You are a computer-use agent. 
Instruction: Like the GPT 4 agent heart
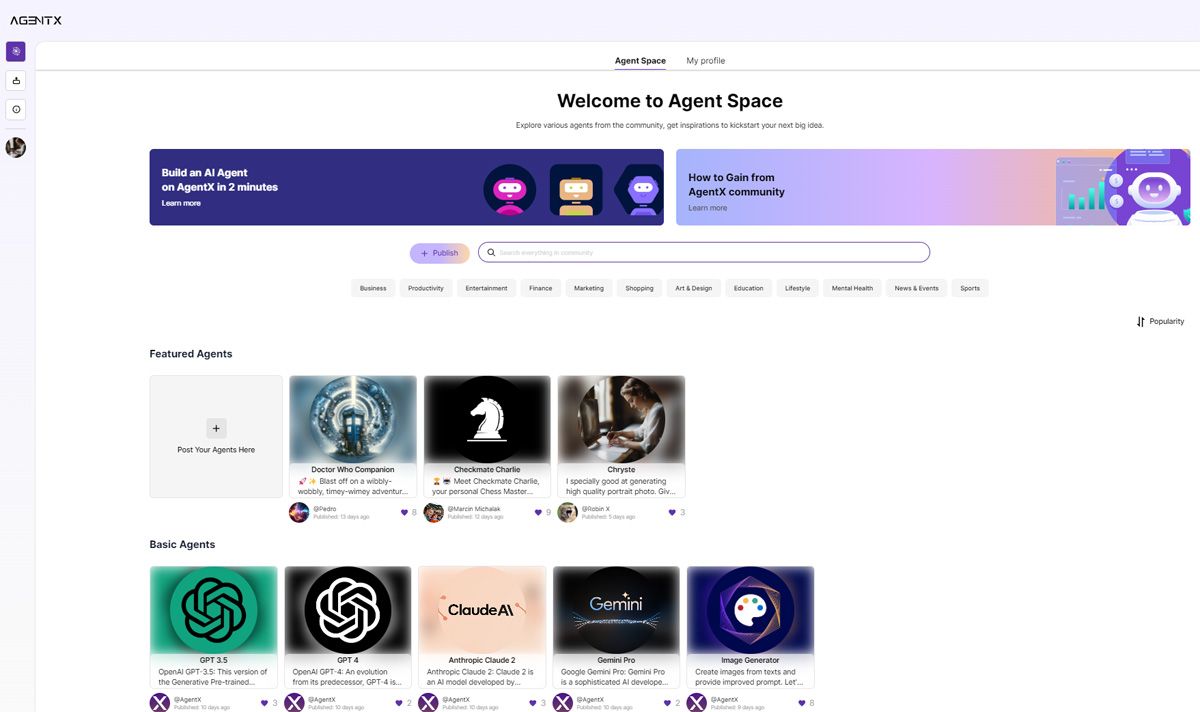tap(399, 703)
